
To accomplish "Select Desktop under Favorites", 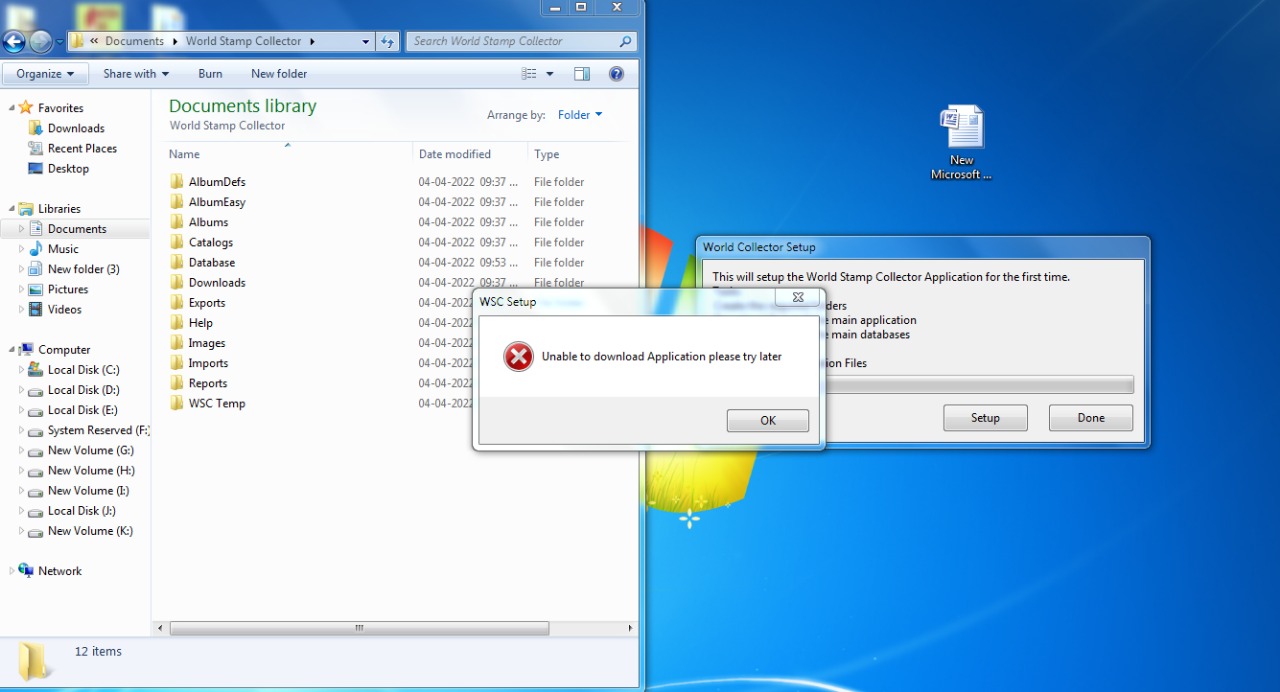I will coord(68,169).
